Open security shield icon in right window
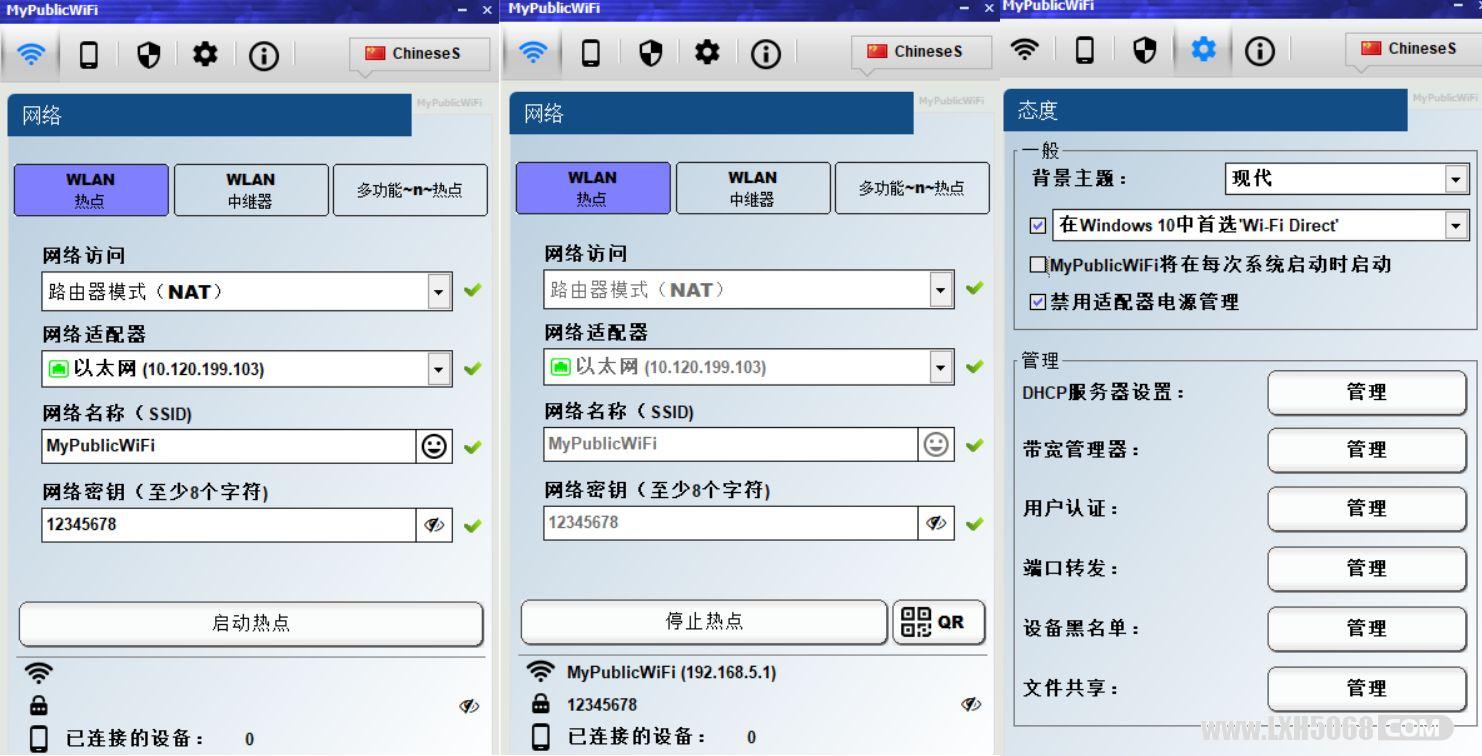 tap(1144, 49)
